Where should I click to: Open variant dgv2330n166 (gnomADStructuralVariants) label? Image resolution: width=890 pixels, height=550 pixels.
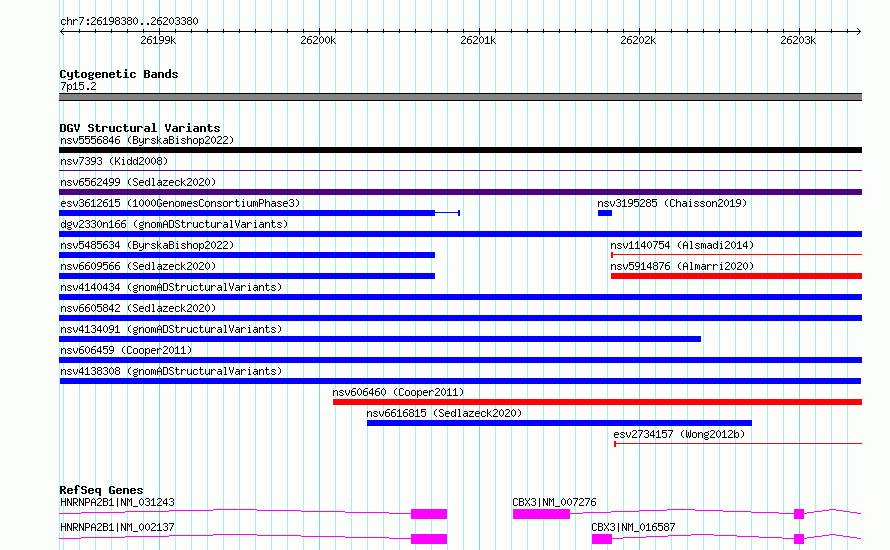[x=174, y=224]
